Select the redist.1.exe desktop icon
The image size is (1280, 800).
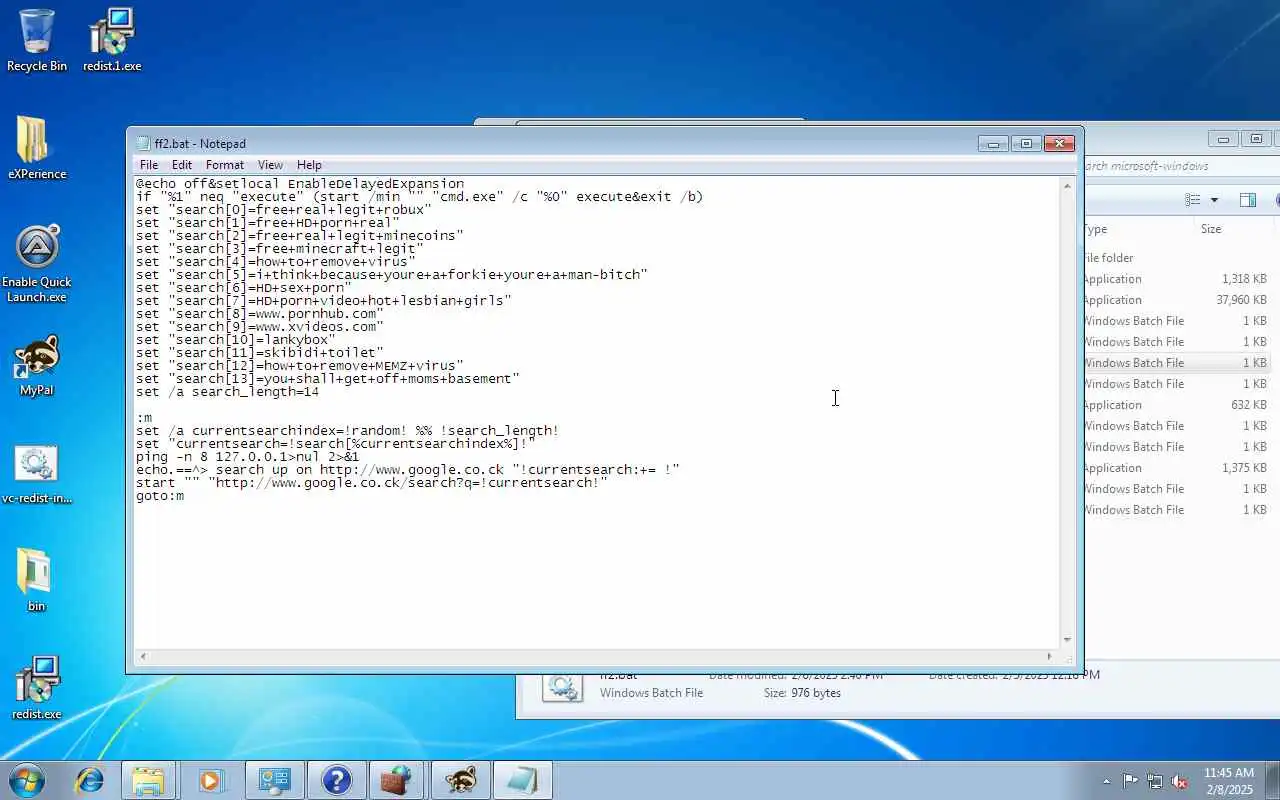(112, 40)
